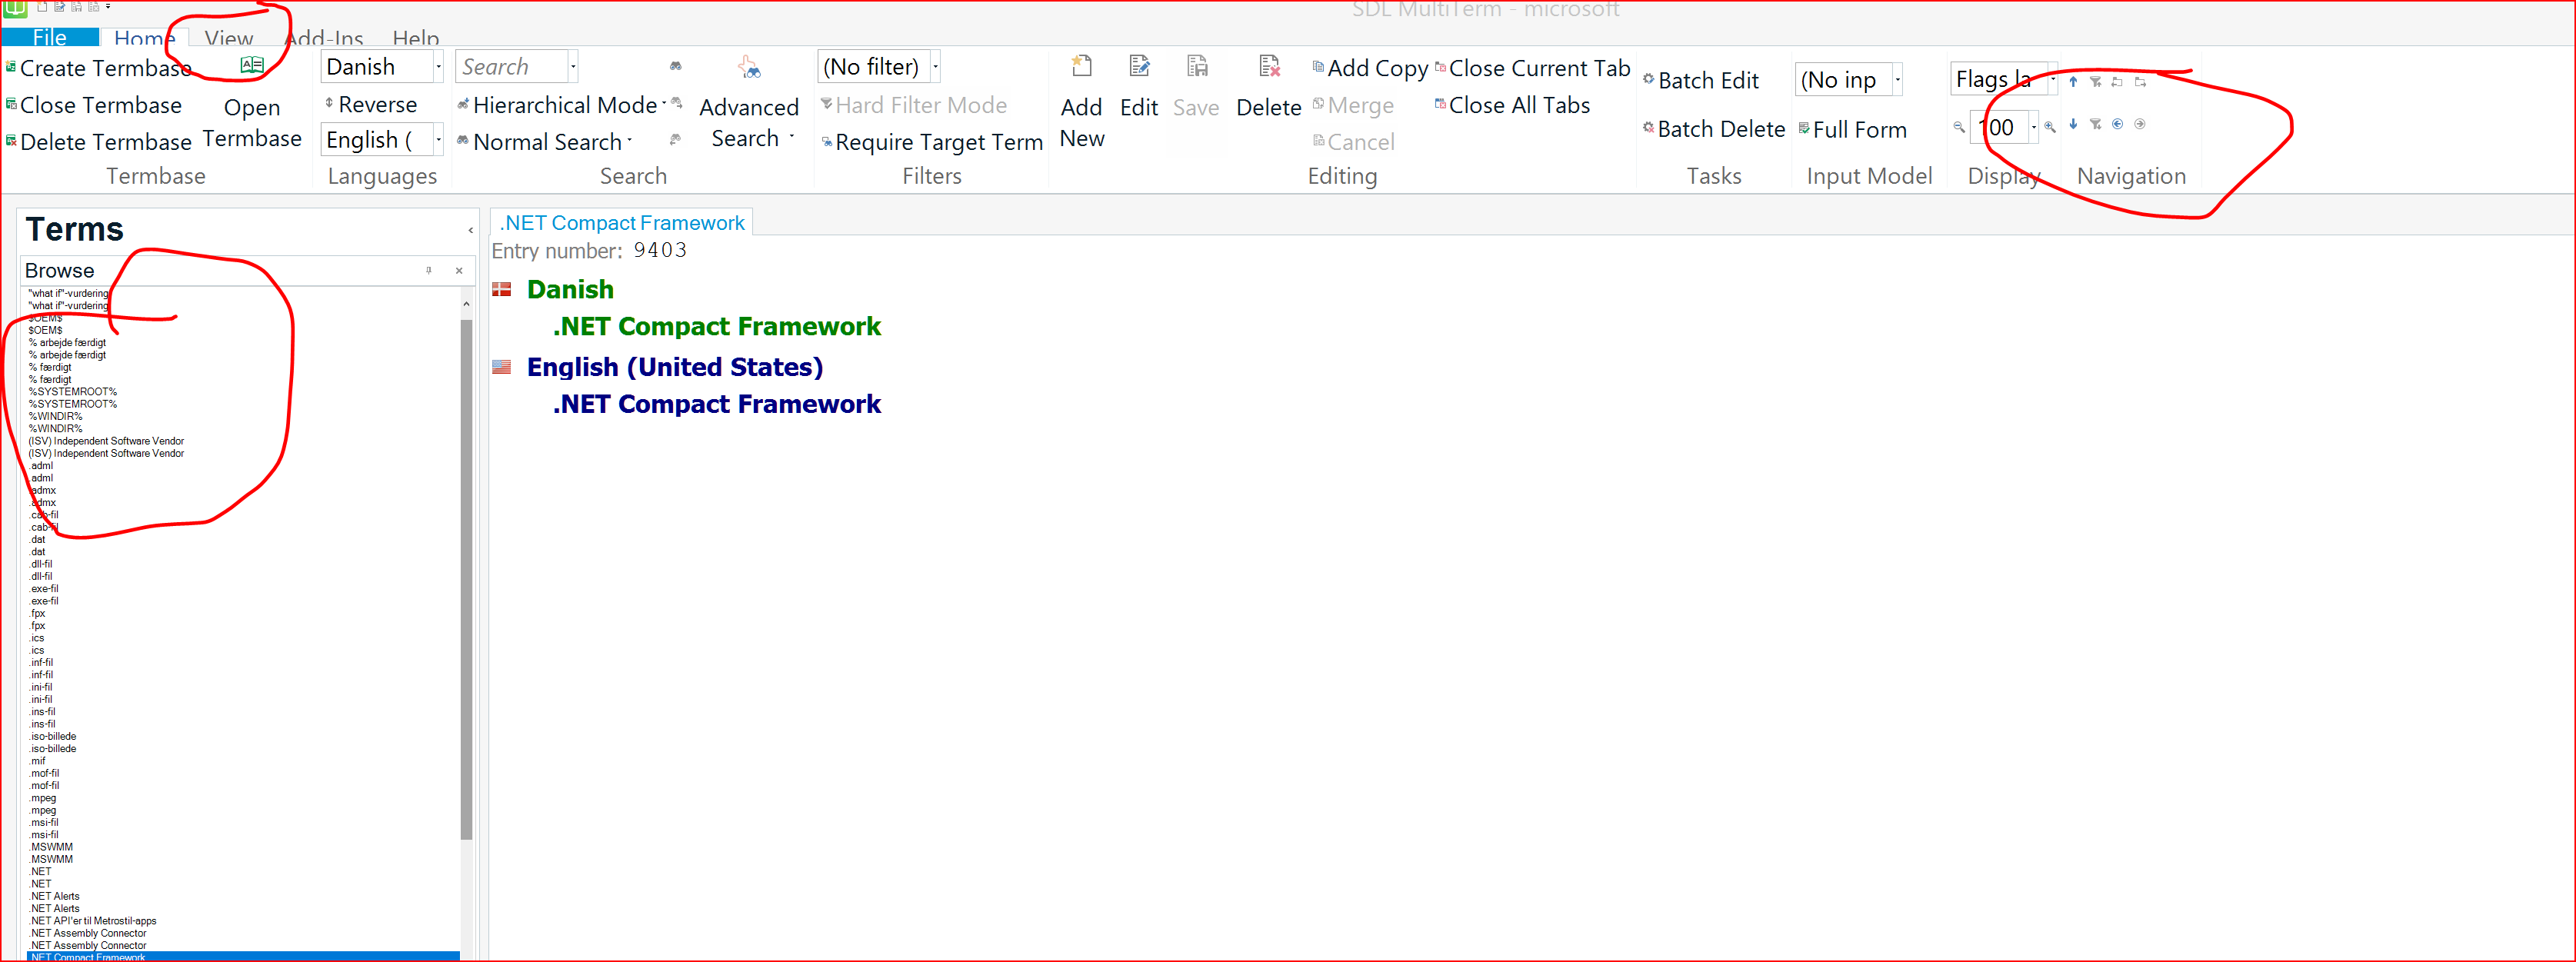This screenshot has height=962, width=2576.
Task: Open the (No filter) dropdown
Action: pyautogui.click(x=934, y=66)
